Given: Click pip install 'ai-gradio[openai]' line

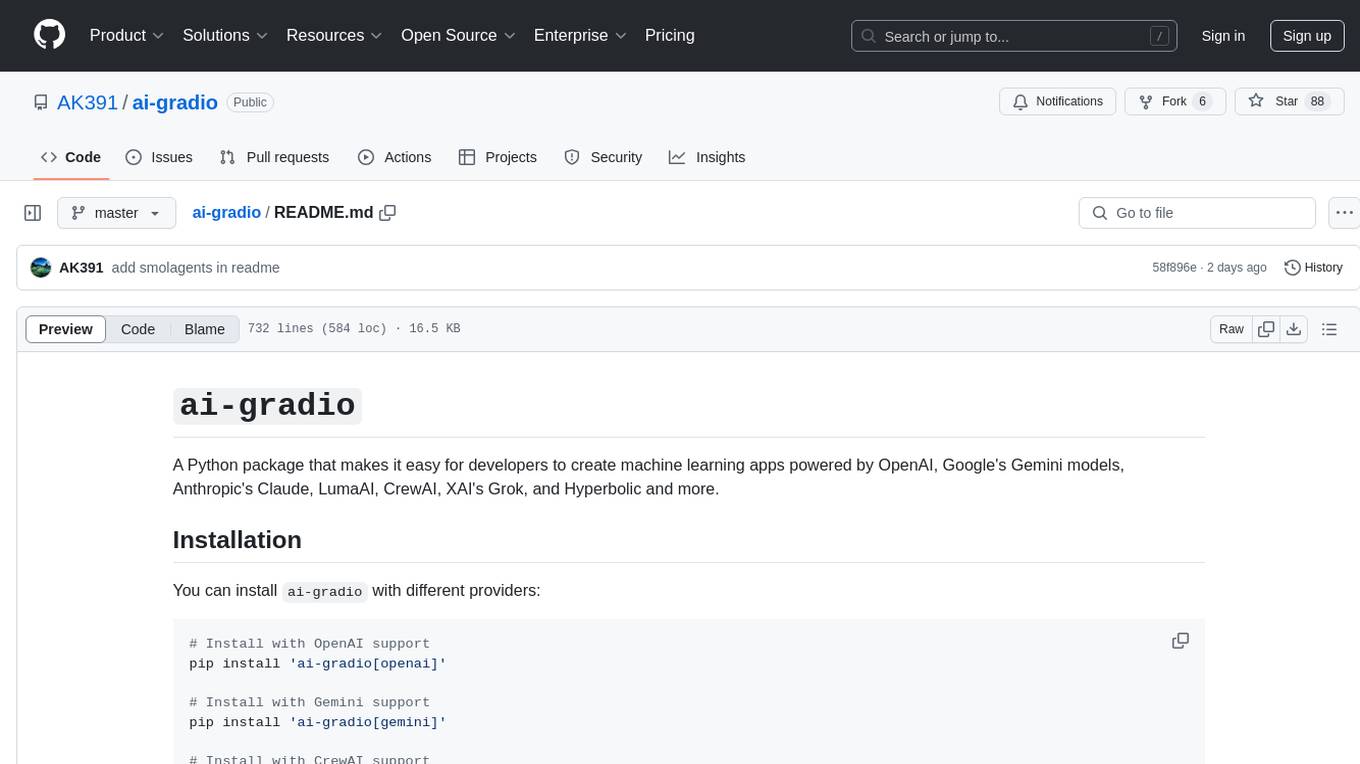Looking at the screenshot, I should [317, 663].
